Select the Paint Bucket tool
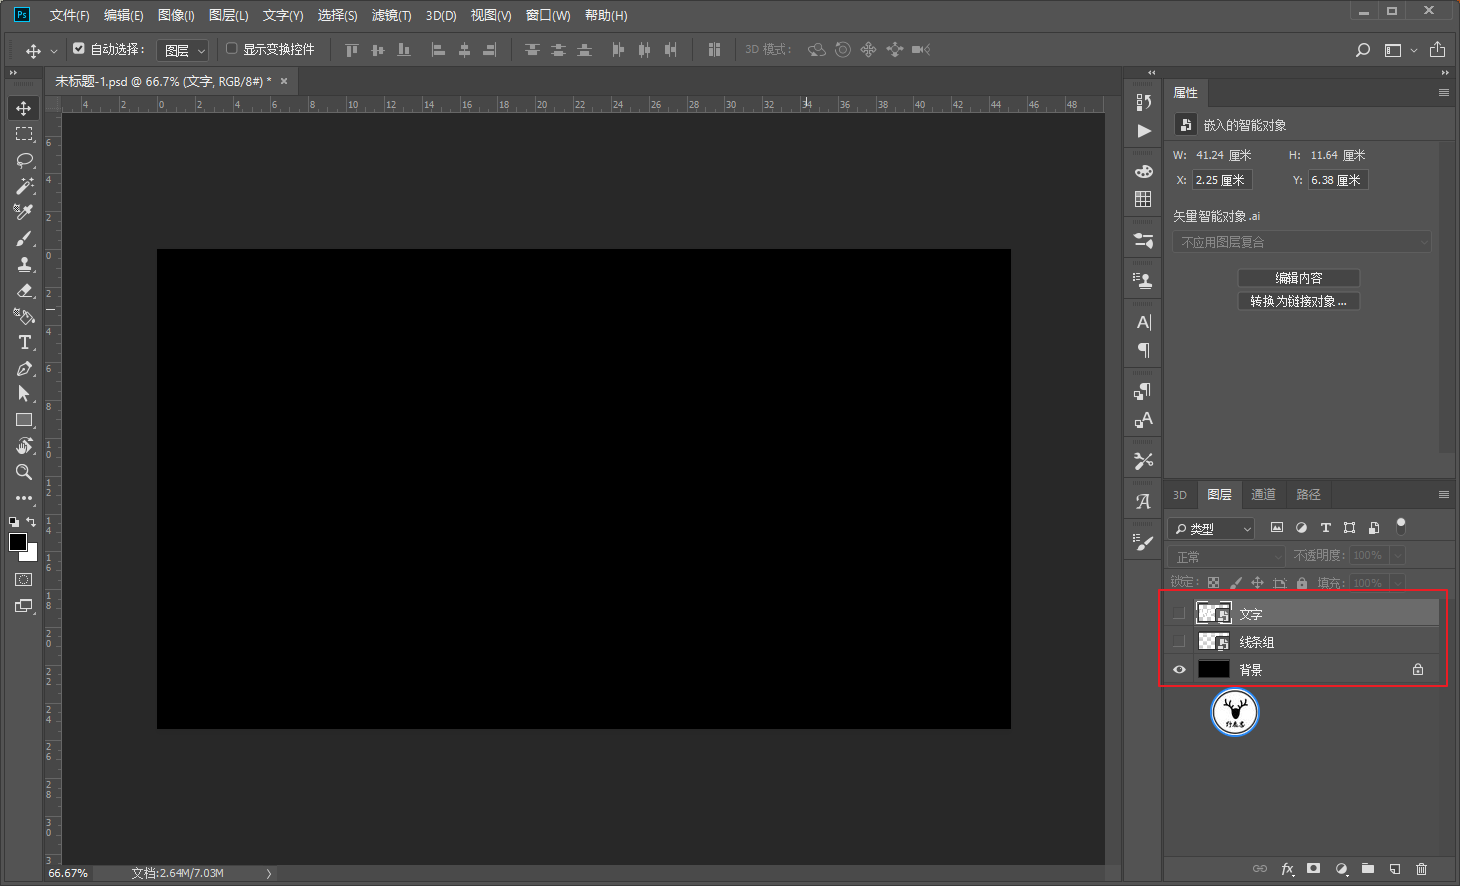Viewport: 1460px width, 886px height. (x=24, y=316)
